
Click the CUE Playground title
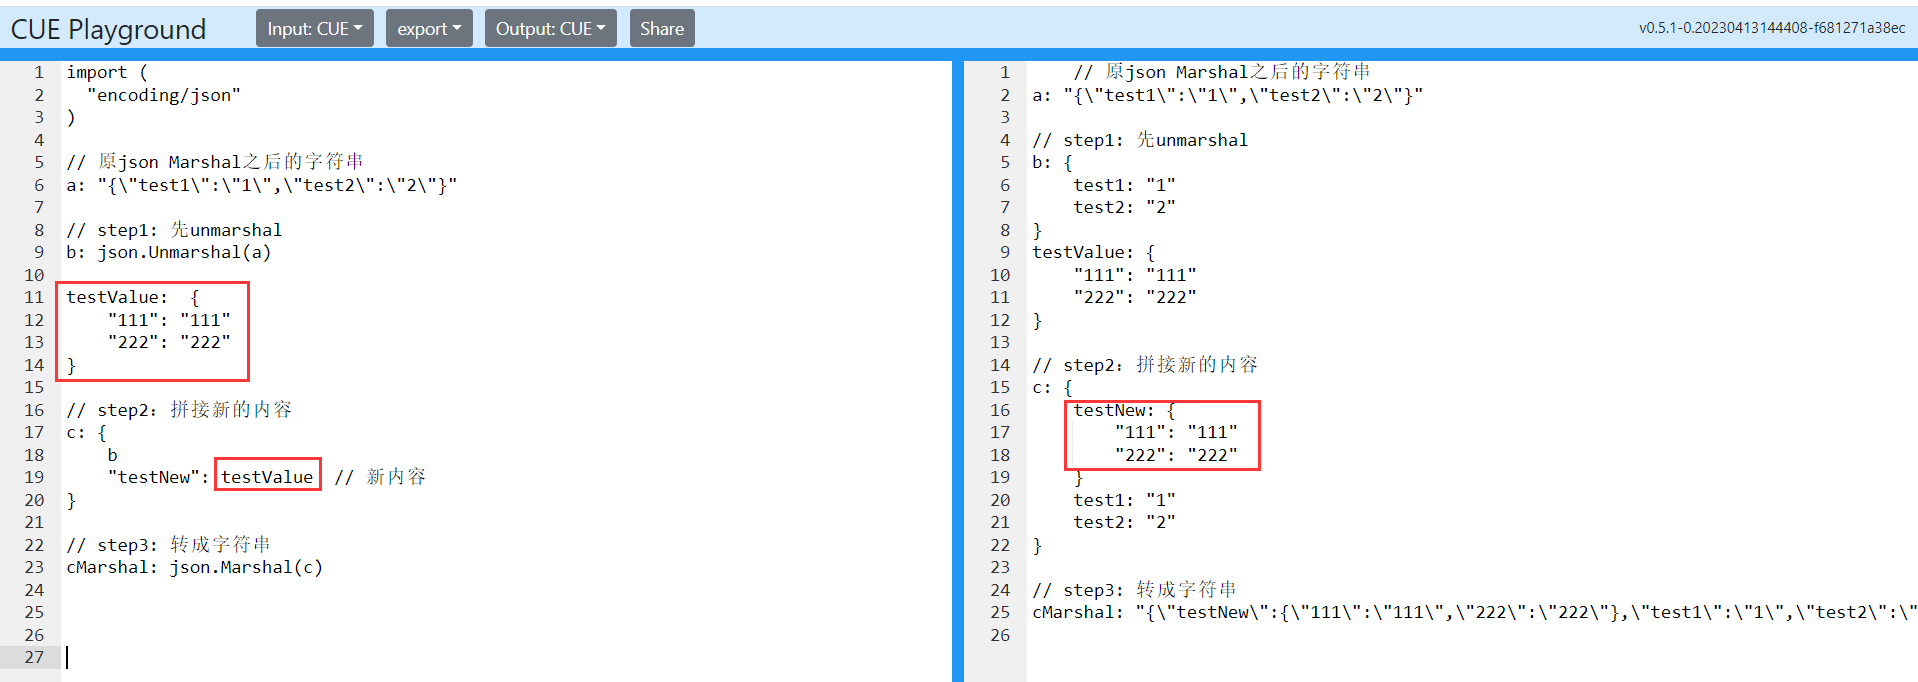coord(108,29)
